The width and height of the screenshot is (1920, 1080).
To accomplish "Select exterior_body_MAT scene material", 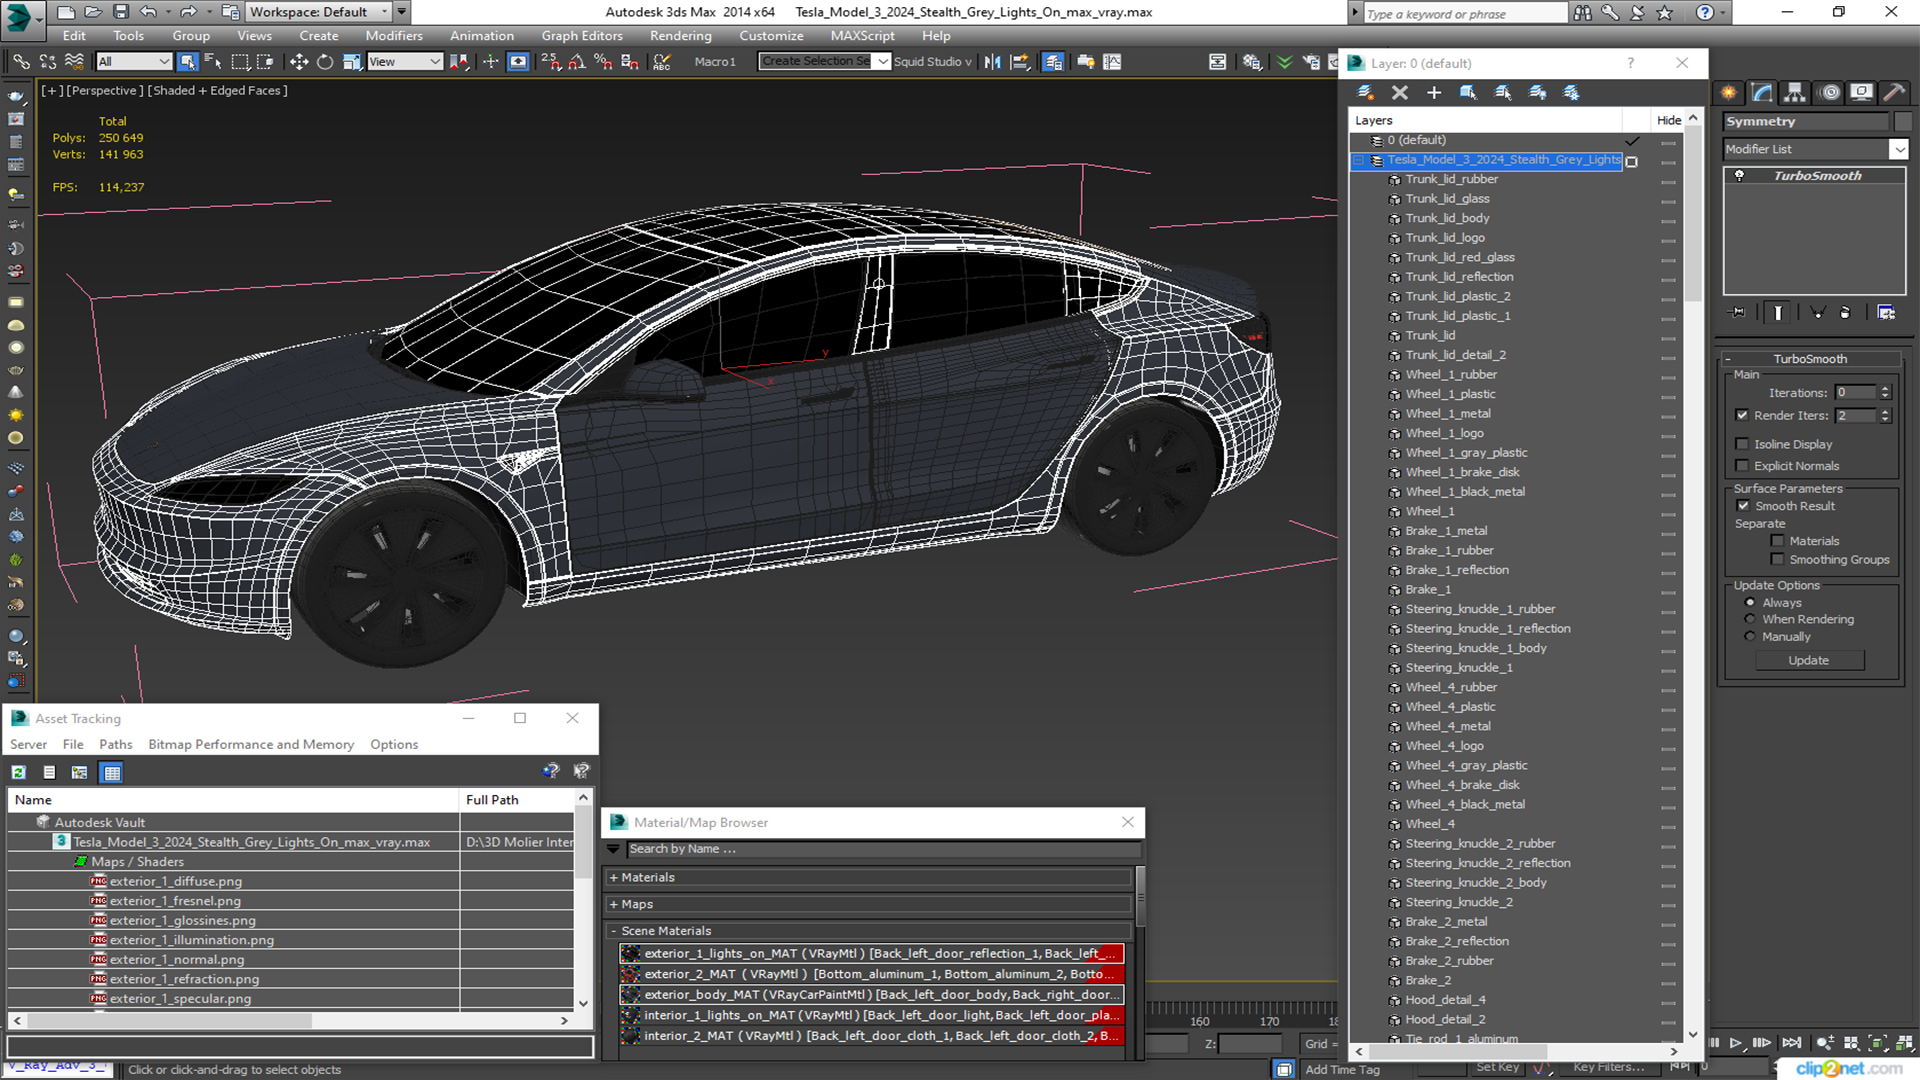I will [872, 995].
